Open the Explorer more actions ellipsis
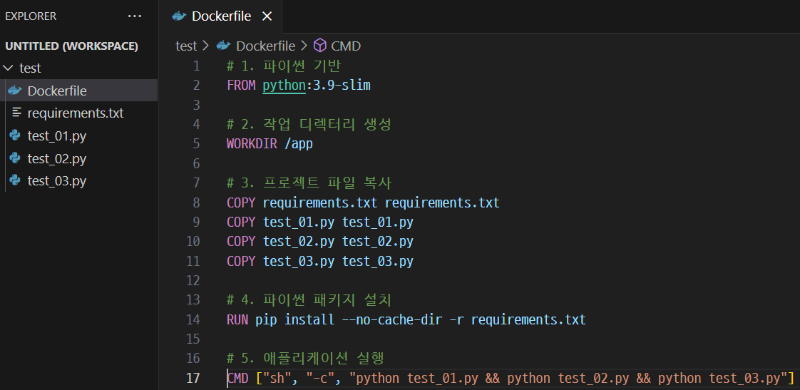Viewport: 800px width, 390px height. pos(135,16)
